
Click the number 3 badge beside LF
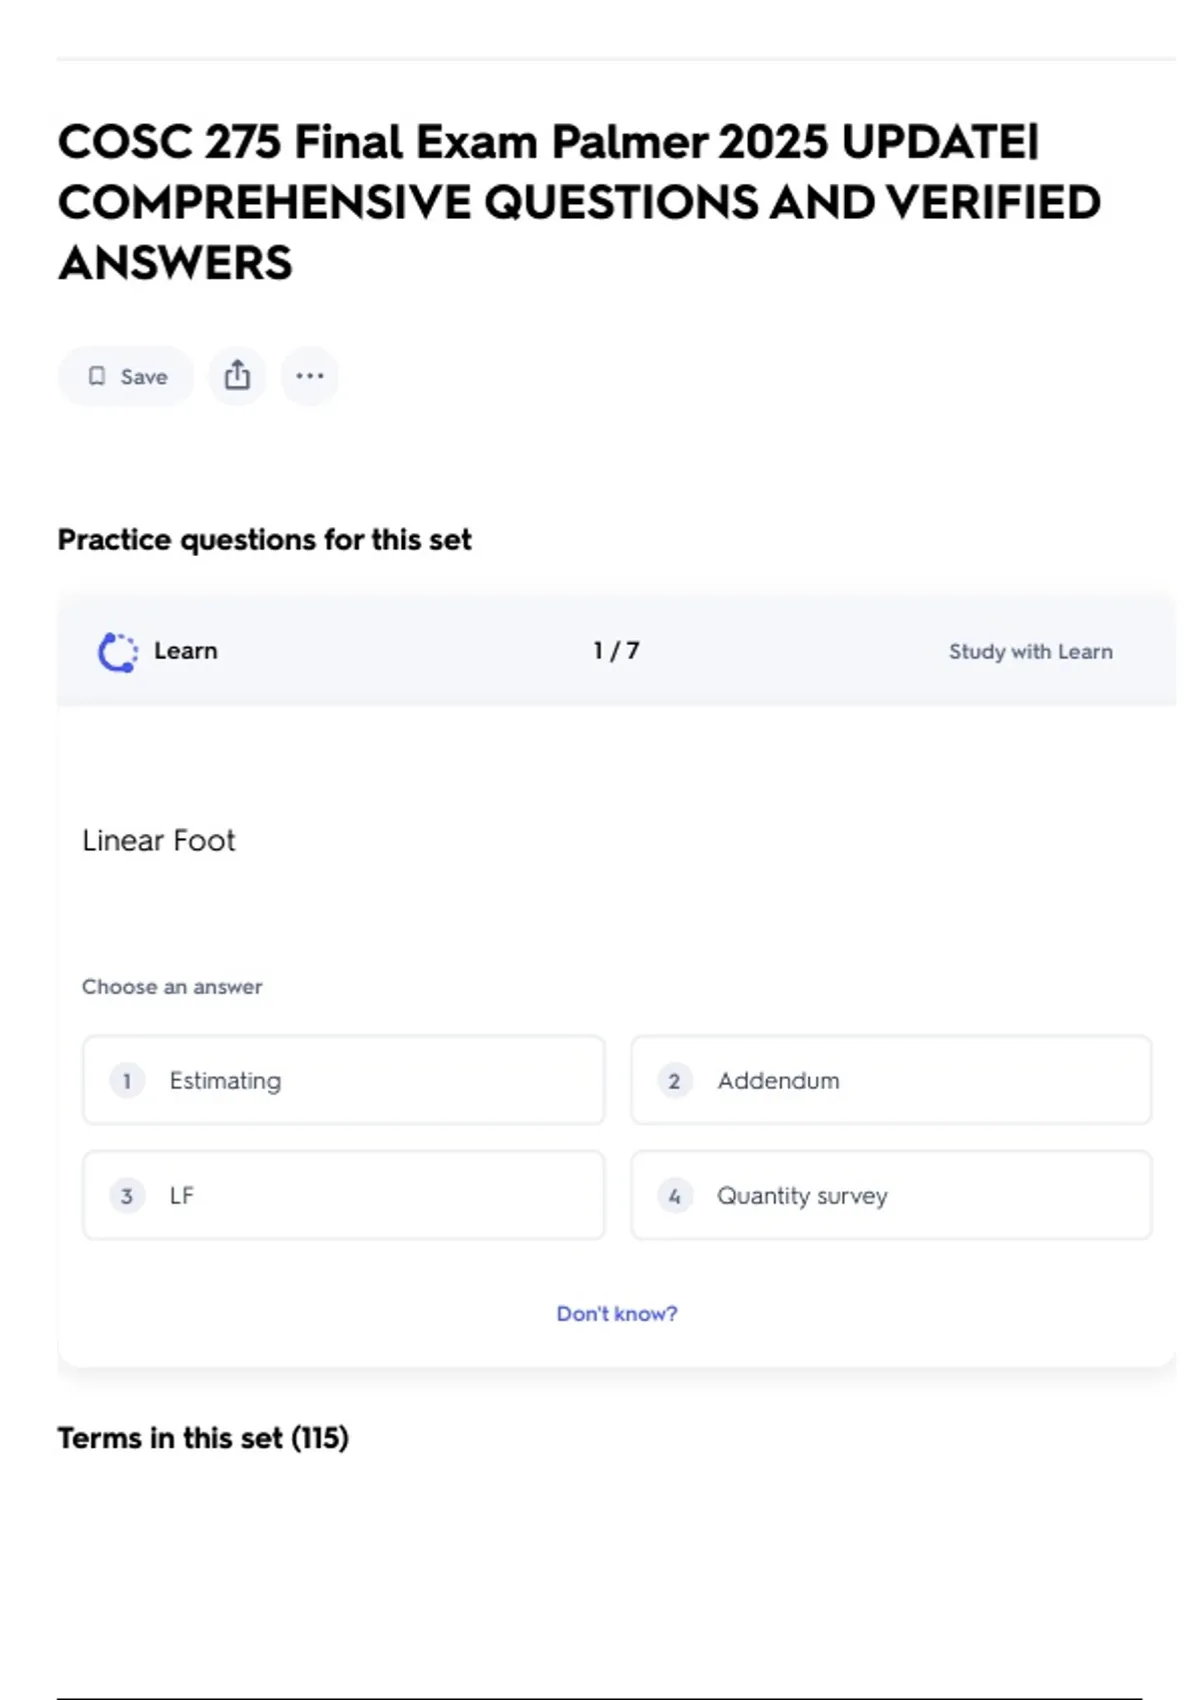tap(127, 1196)
